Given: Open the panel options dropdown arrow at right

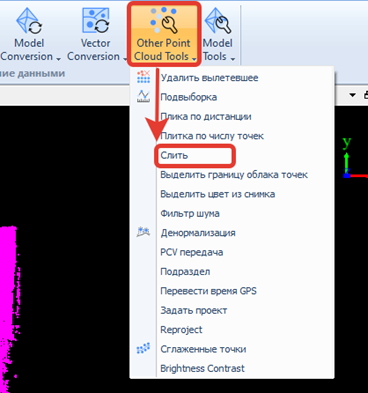Looking at the screenshot, I should 352,95.
